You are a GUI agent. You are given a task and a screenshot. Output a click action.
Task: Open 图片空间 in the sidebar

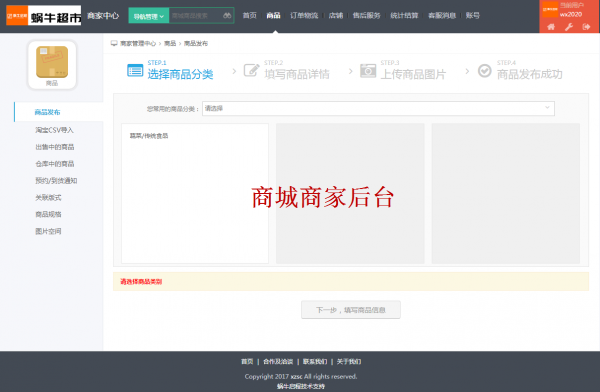click(48, 231)
